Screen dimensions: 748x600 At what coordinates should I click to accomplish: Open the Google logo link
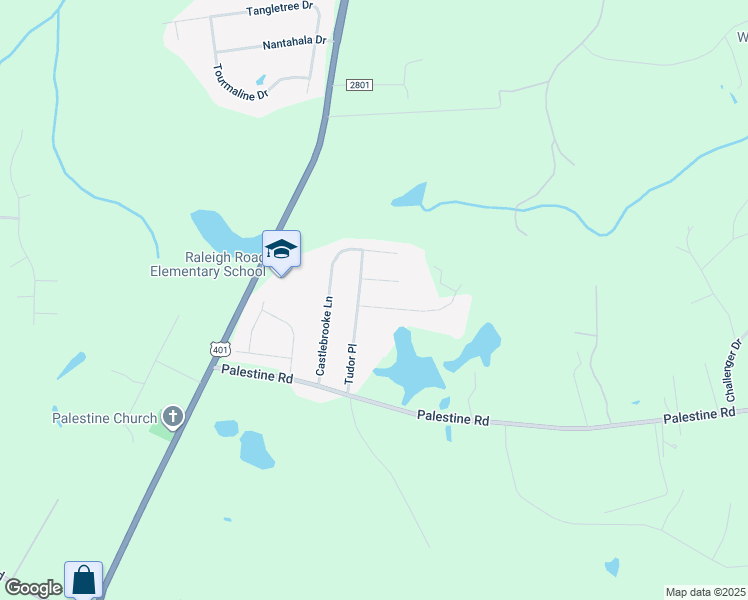(33, 588)
